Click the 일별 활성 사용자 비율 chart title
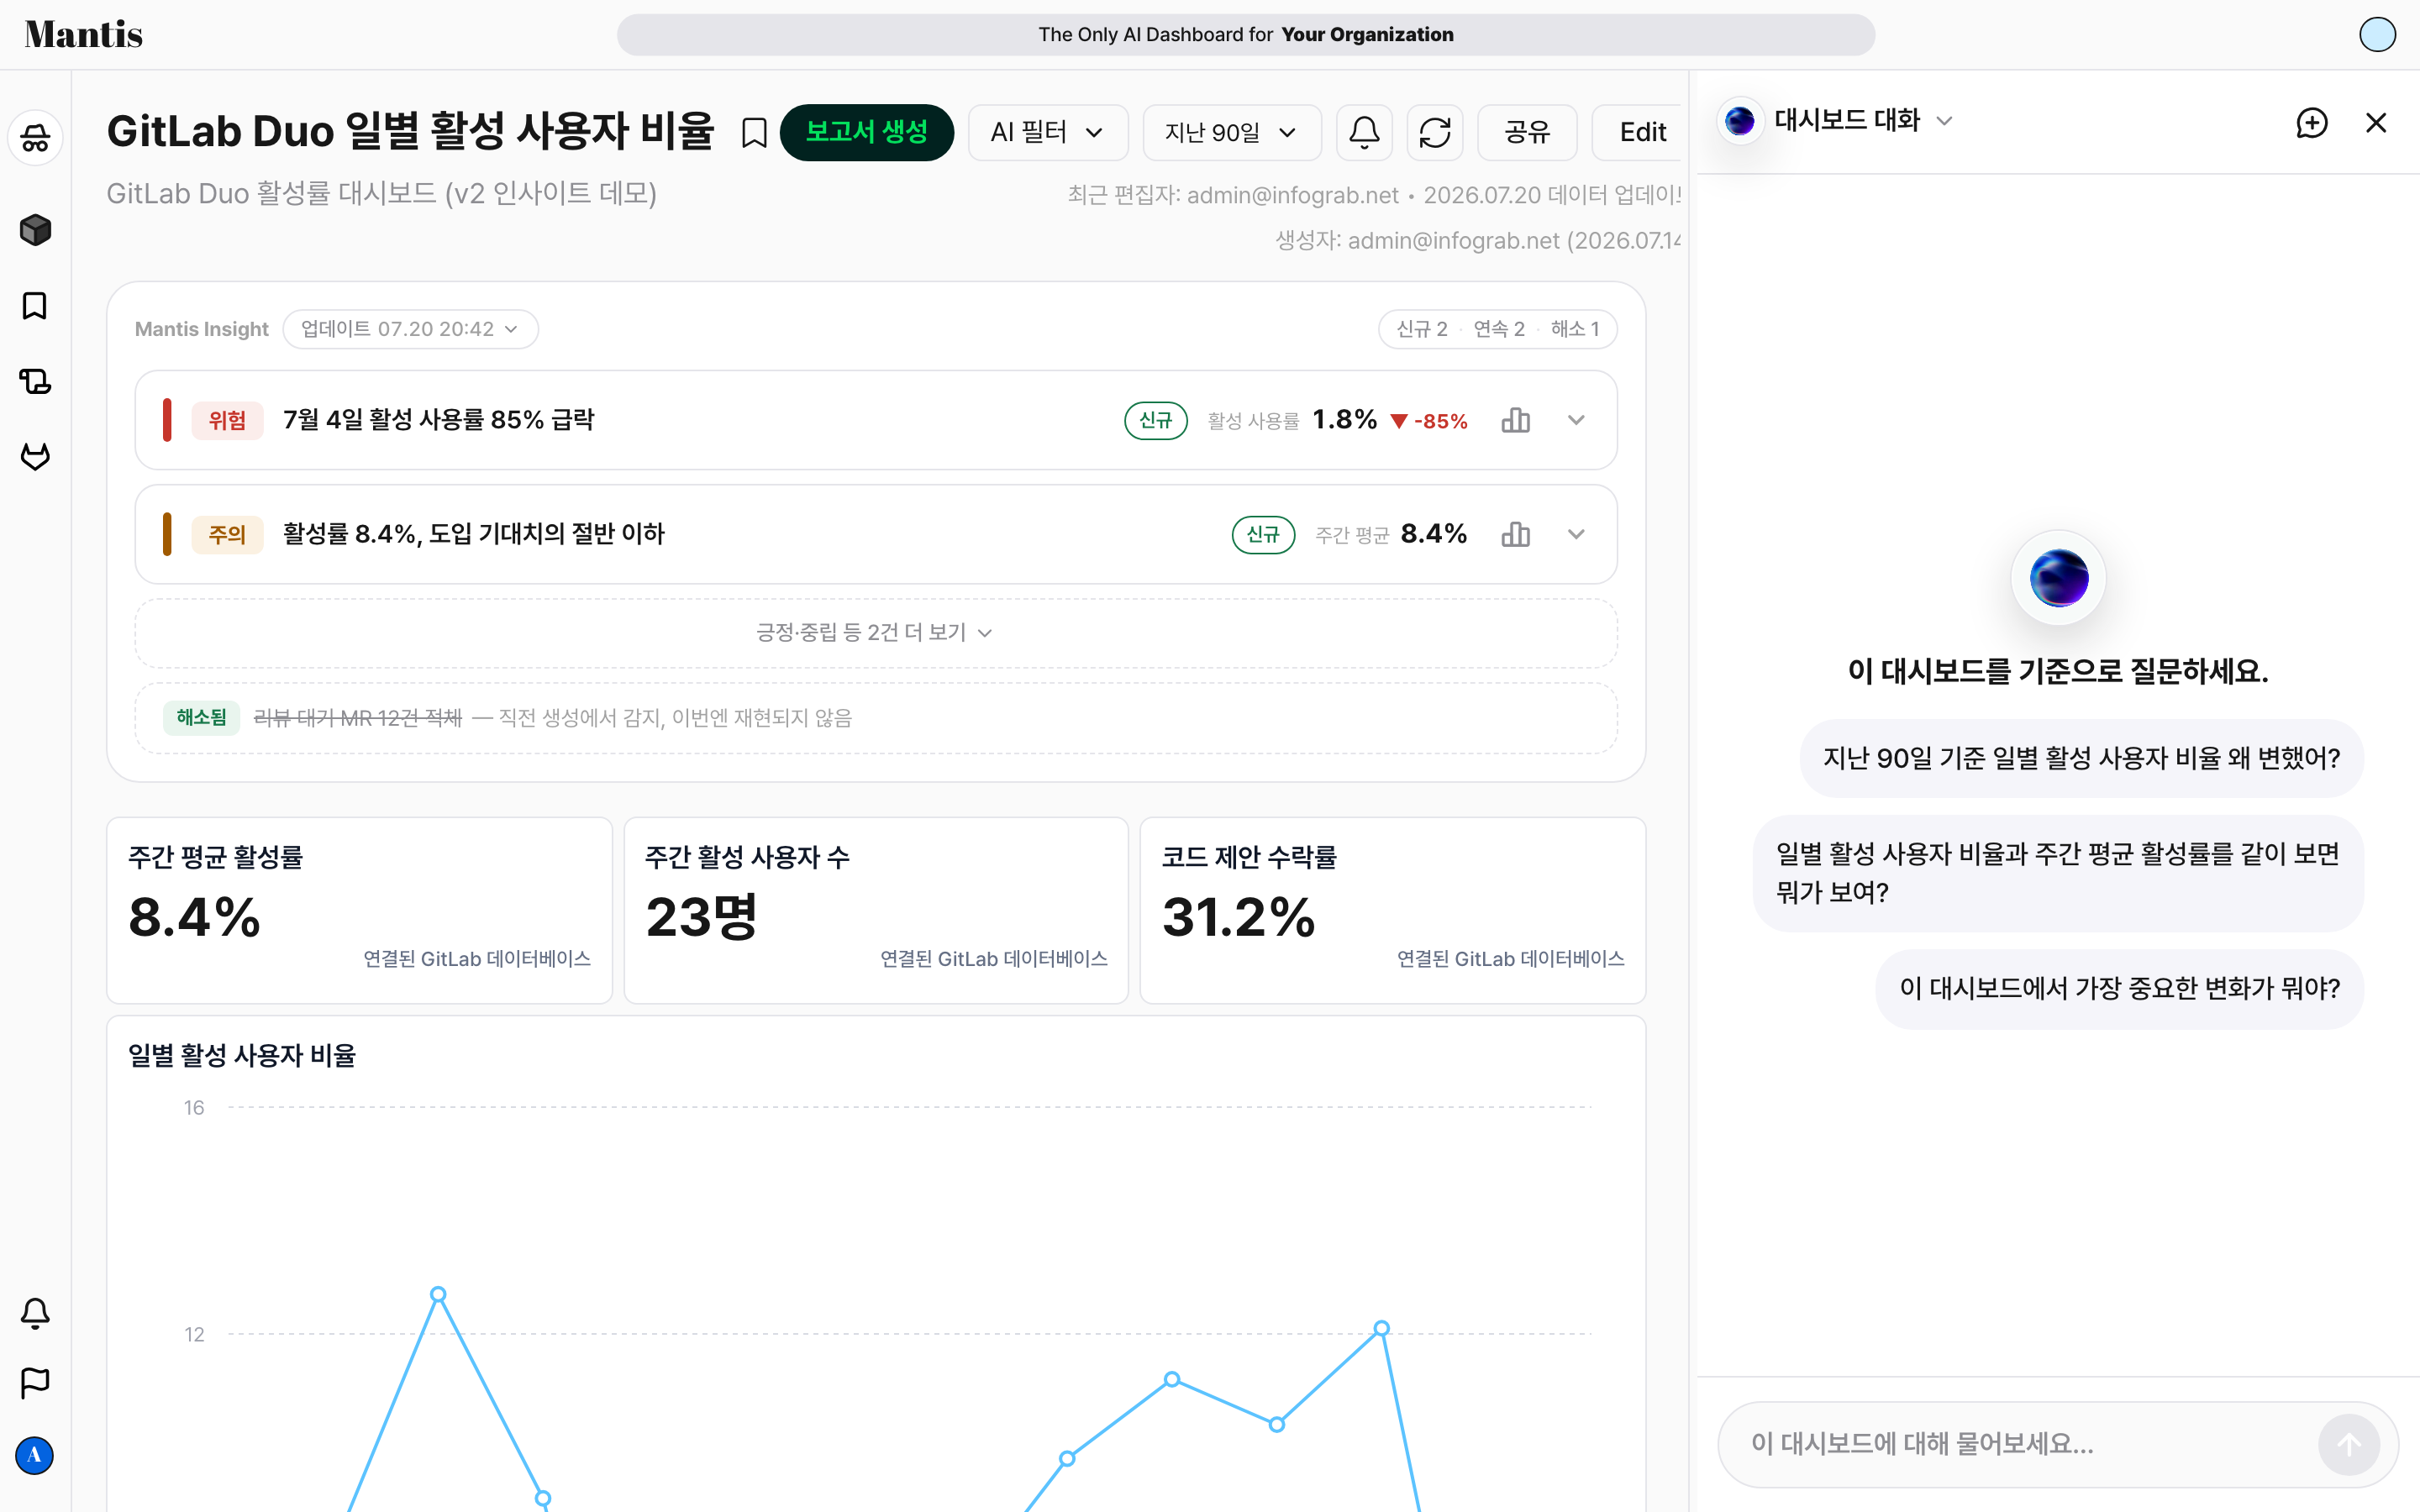Image resolution: width=2420 pixels, height=1512 pixels. [242, 1055]
